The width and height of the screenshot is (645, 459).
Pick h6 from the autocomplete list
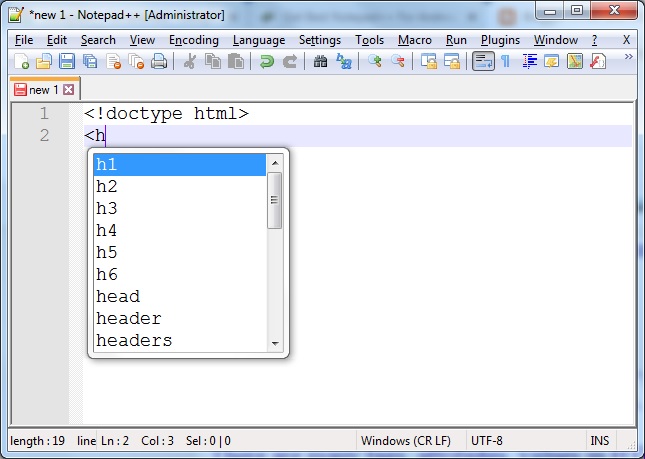tap(179, 274)
